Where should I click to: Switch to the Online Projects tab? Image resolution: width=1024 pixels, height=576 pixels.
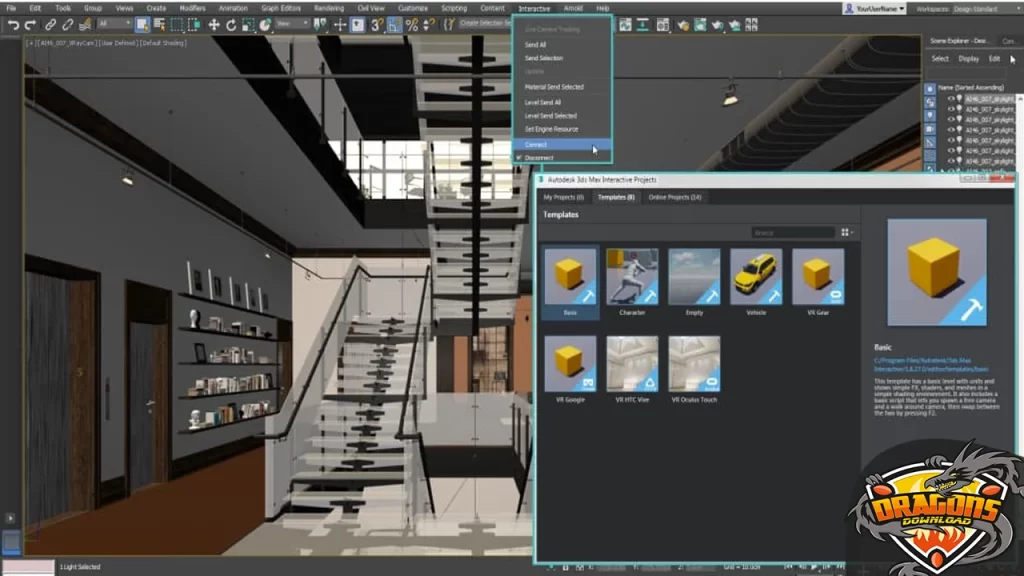tap(674, 197)
